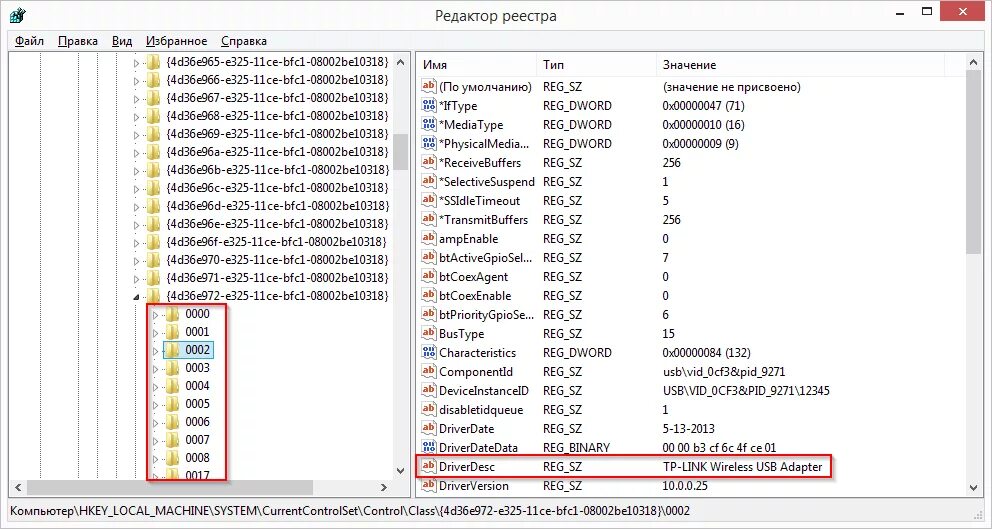Select the DriverVersion value name
Viewport: 992px width, 529px height.
(x=473, y=486)
